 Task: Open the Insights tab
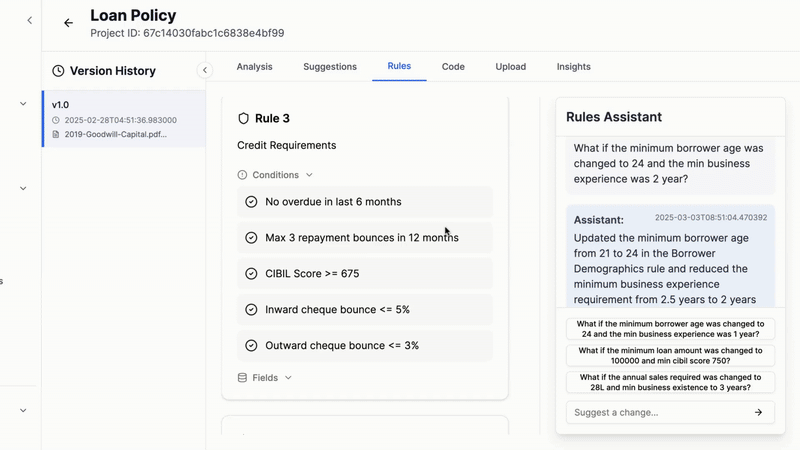(x=573, y=67)
